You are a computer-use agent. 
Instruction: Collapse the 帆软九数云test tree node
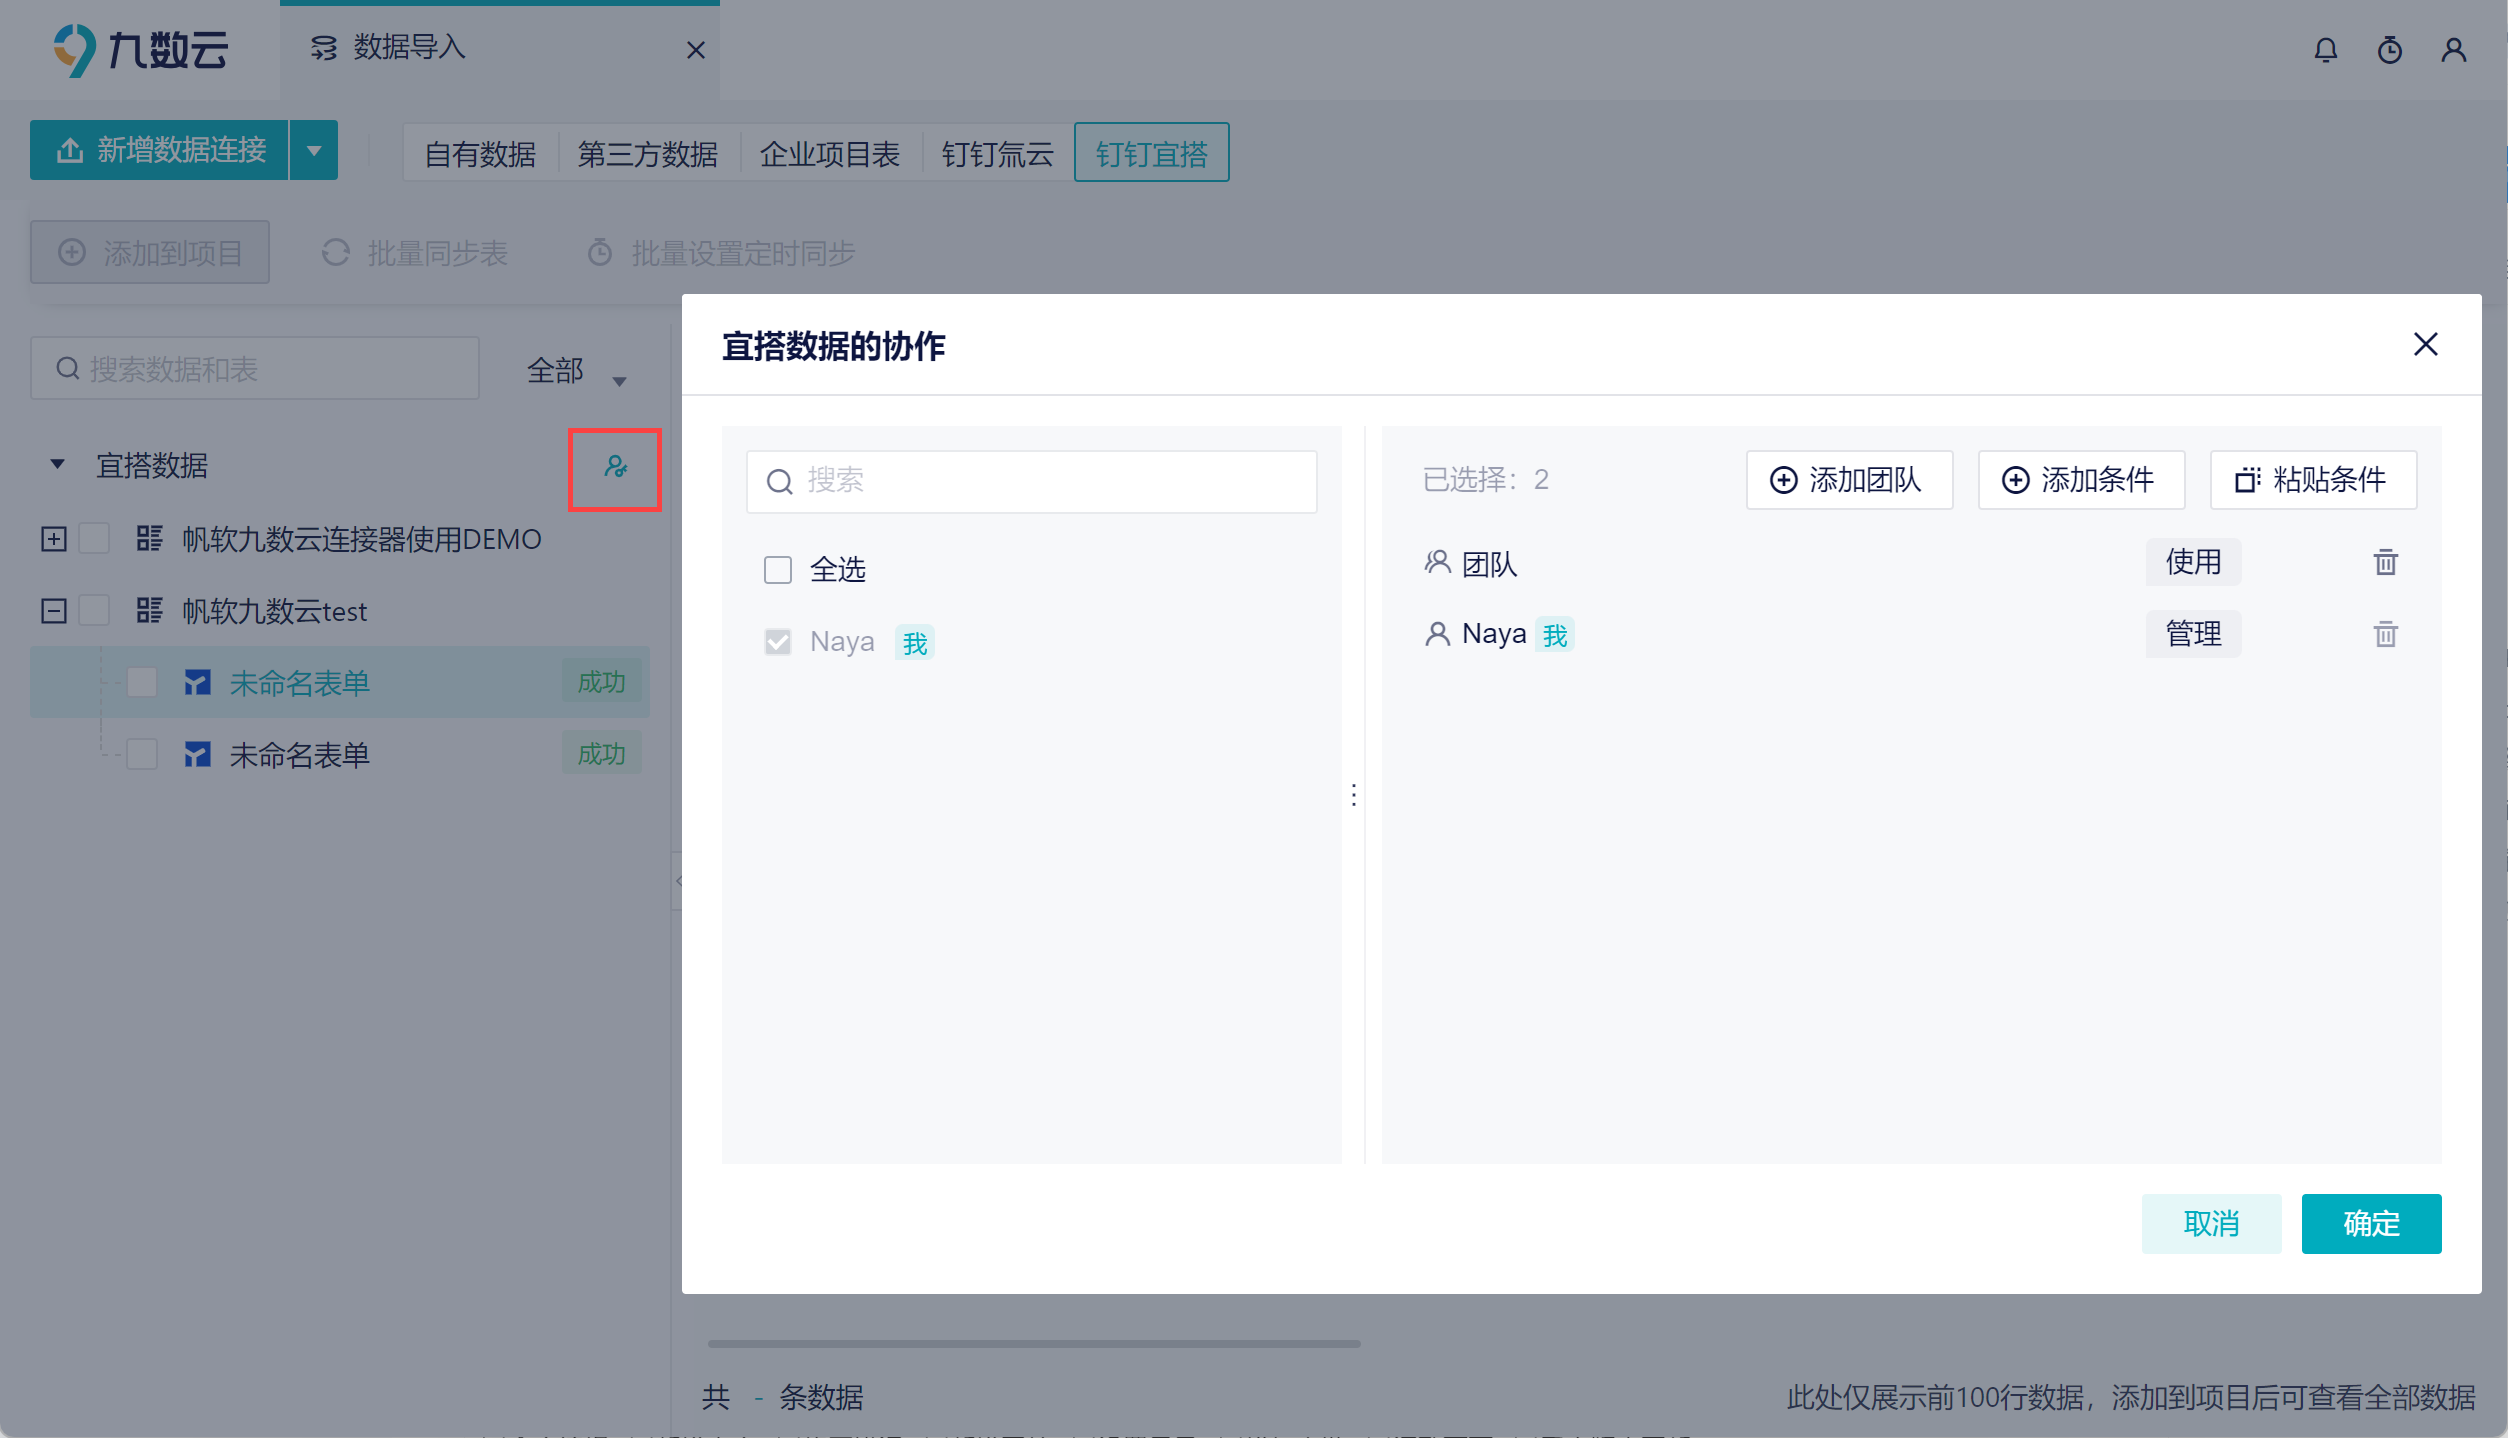pos(54,611)
